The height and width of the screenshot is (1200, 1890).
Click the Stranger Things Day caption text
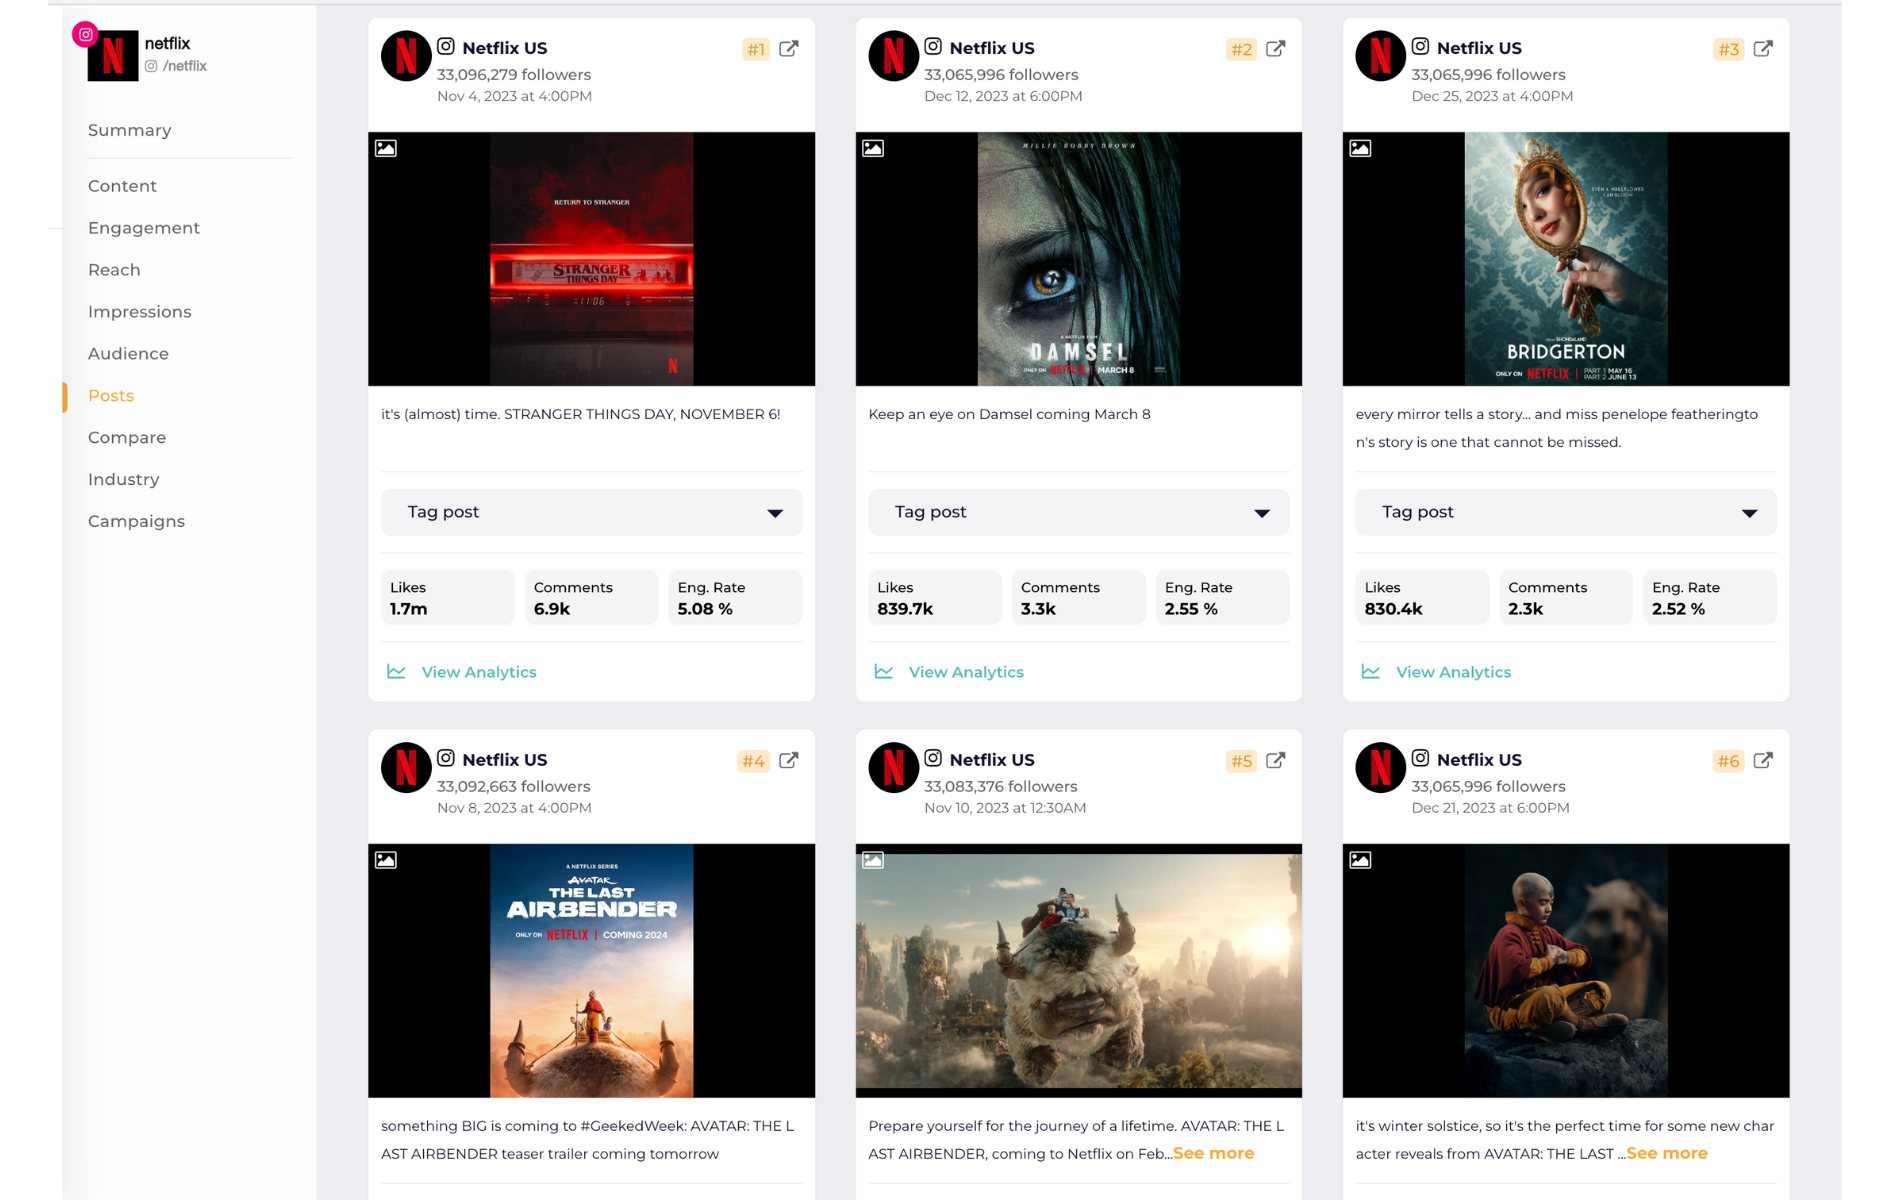point(580,414)
